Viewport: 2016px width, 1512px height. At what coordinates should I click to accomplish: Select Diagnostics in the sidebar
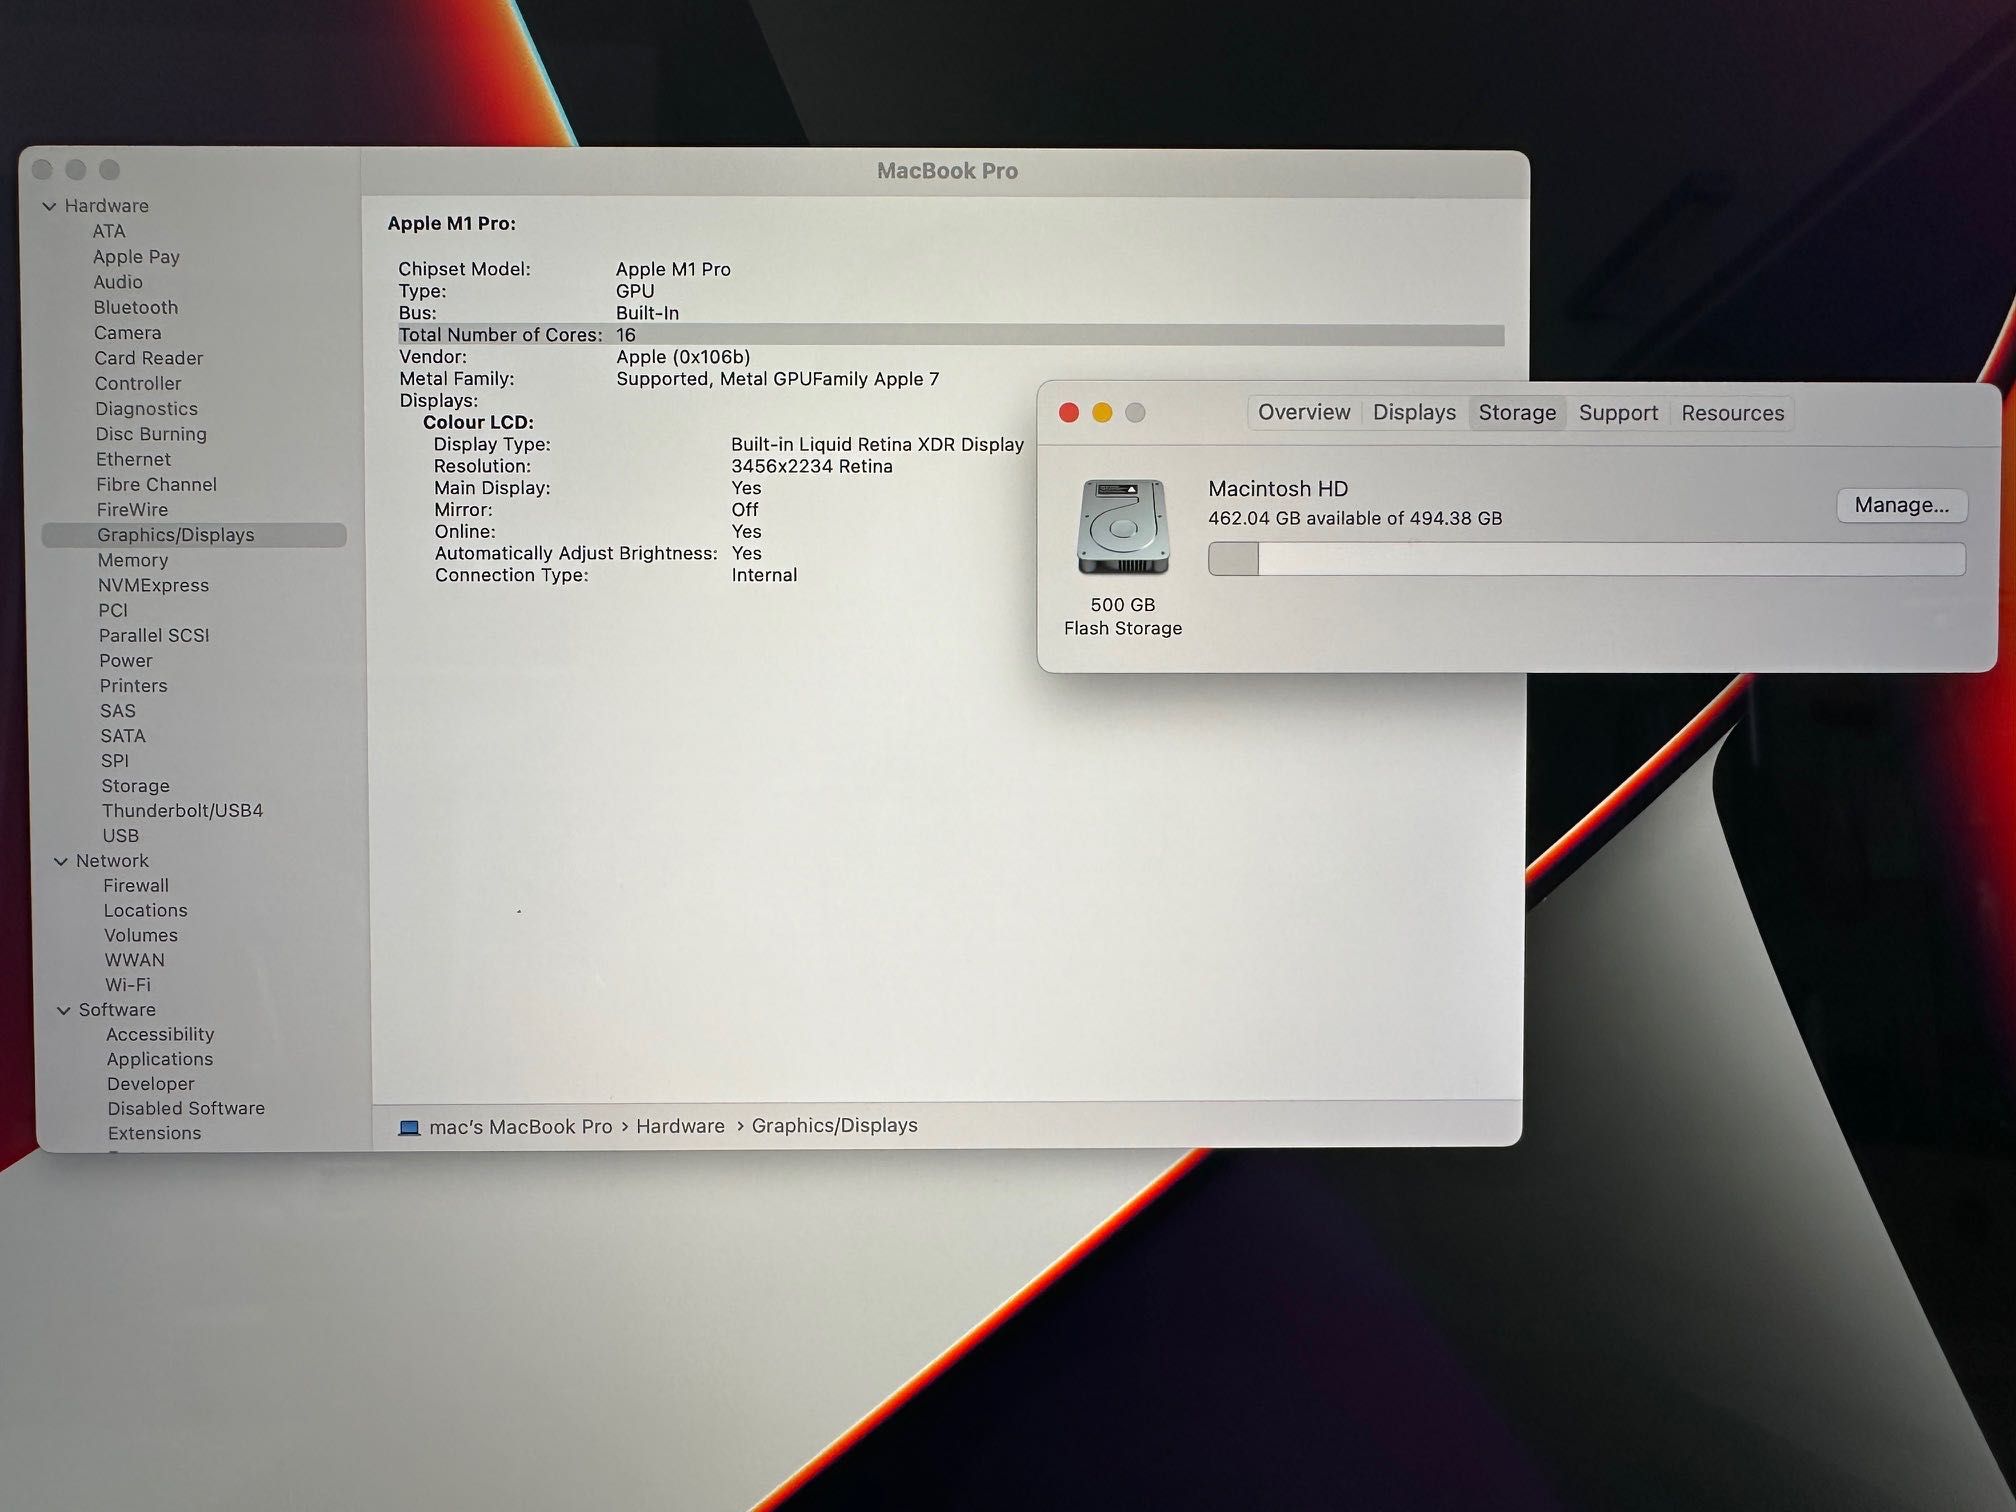(x=146, y=409)
